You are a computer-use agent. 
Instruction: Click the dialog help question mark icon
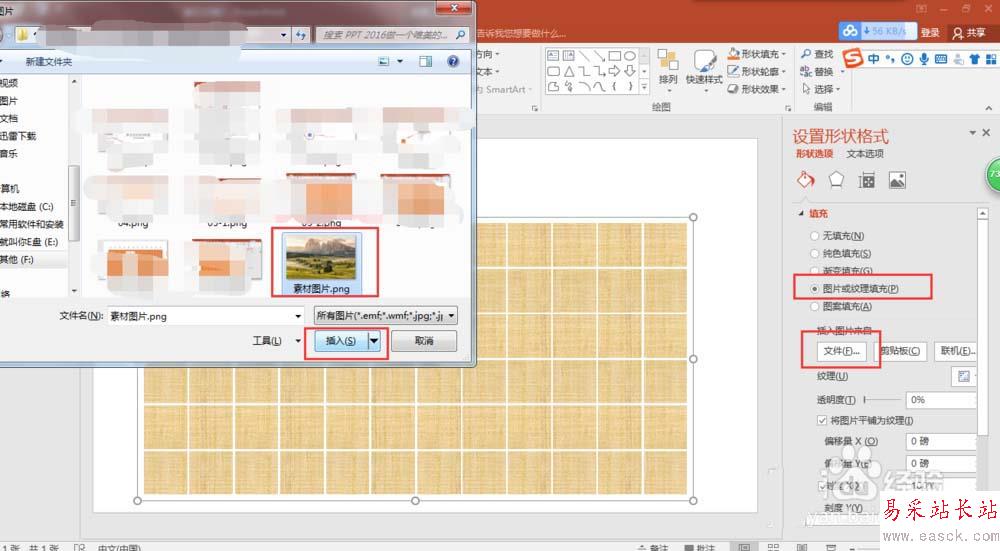coord(453,61)
